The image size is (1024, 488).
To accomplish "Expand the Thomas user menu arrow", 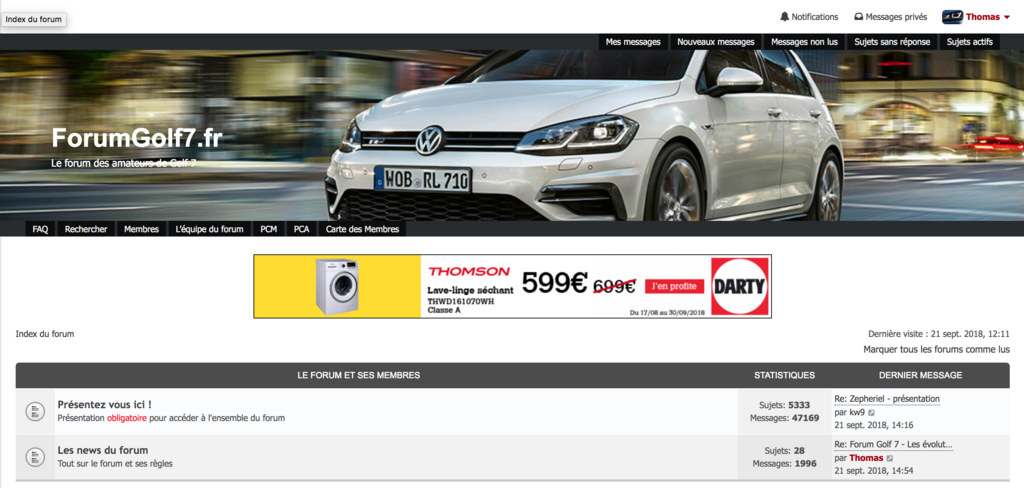I will [1006, 18].
